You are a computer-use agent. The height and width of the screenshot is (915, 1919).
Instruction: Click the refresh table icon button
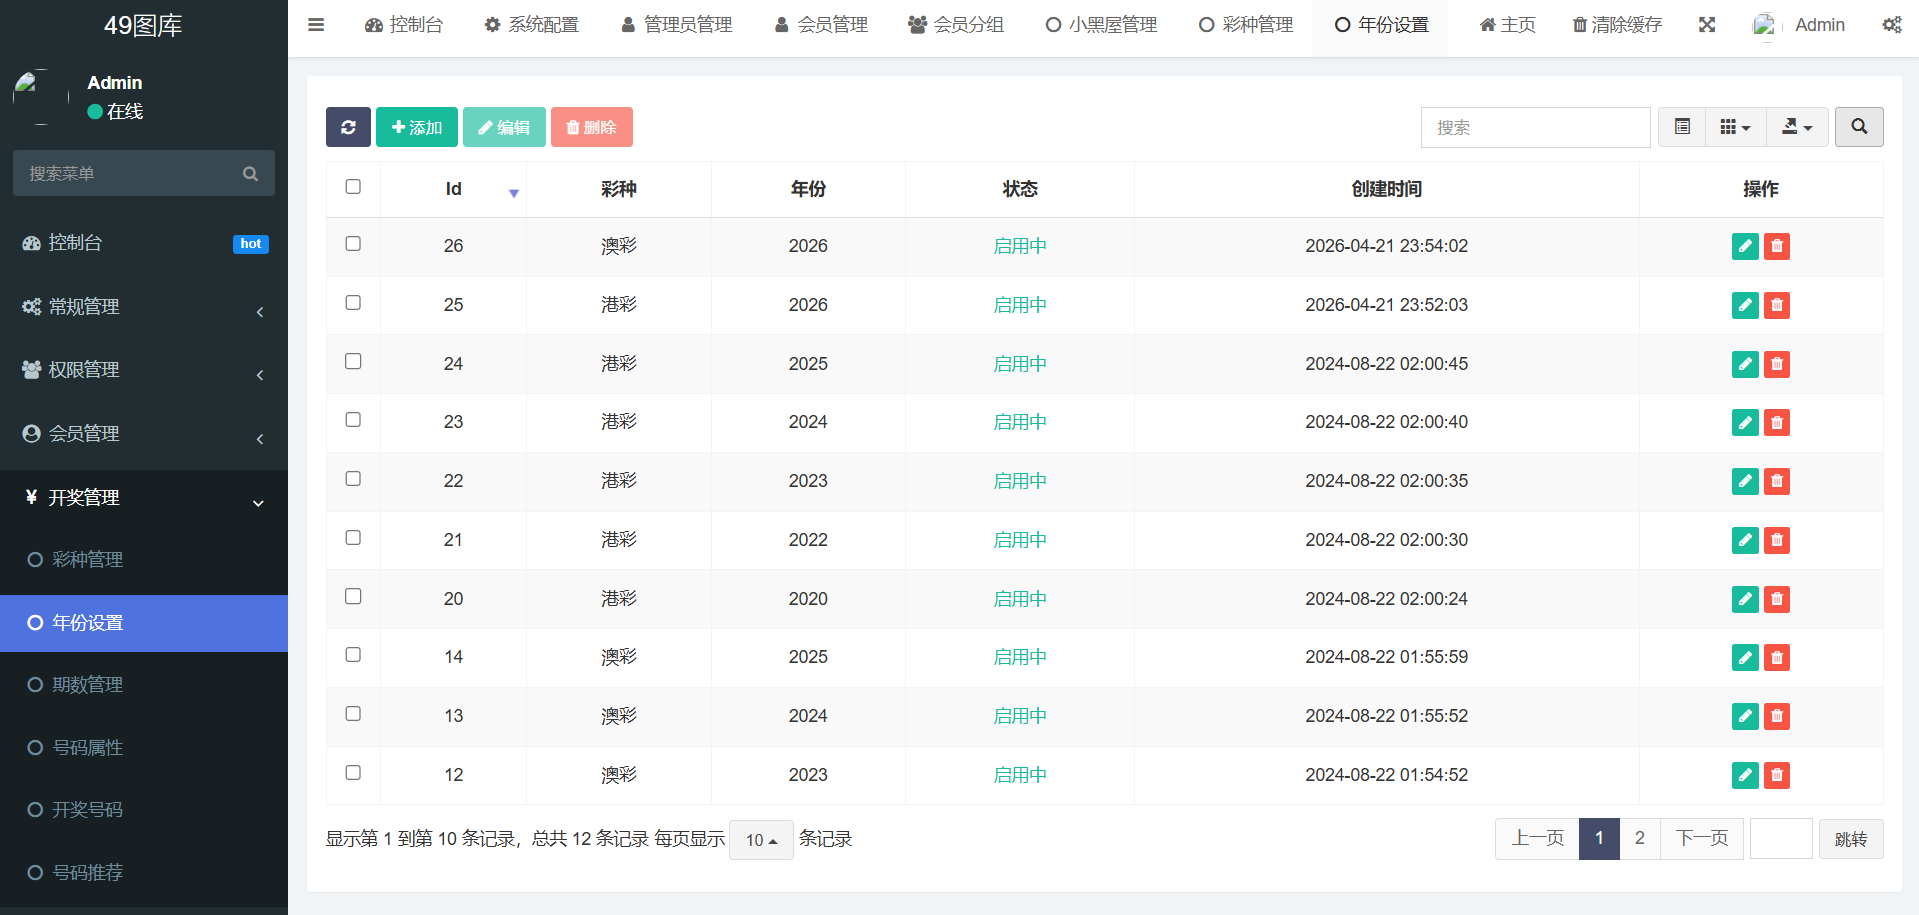tap(348, 127)
